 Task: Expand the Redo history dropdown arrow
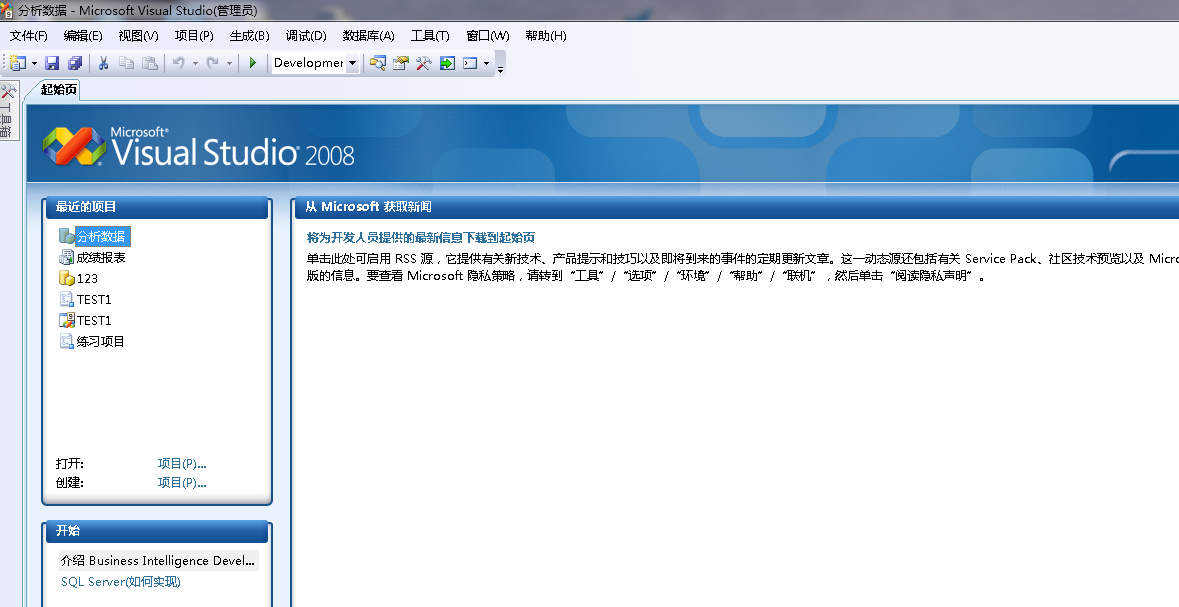coord(229,63)
